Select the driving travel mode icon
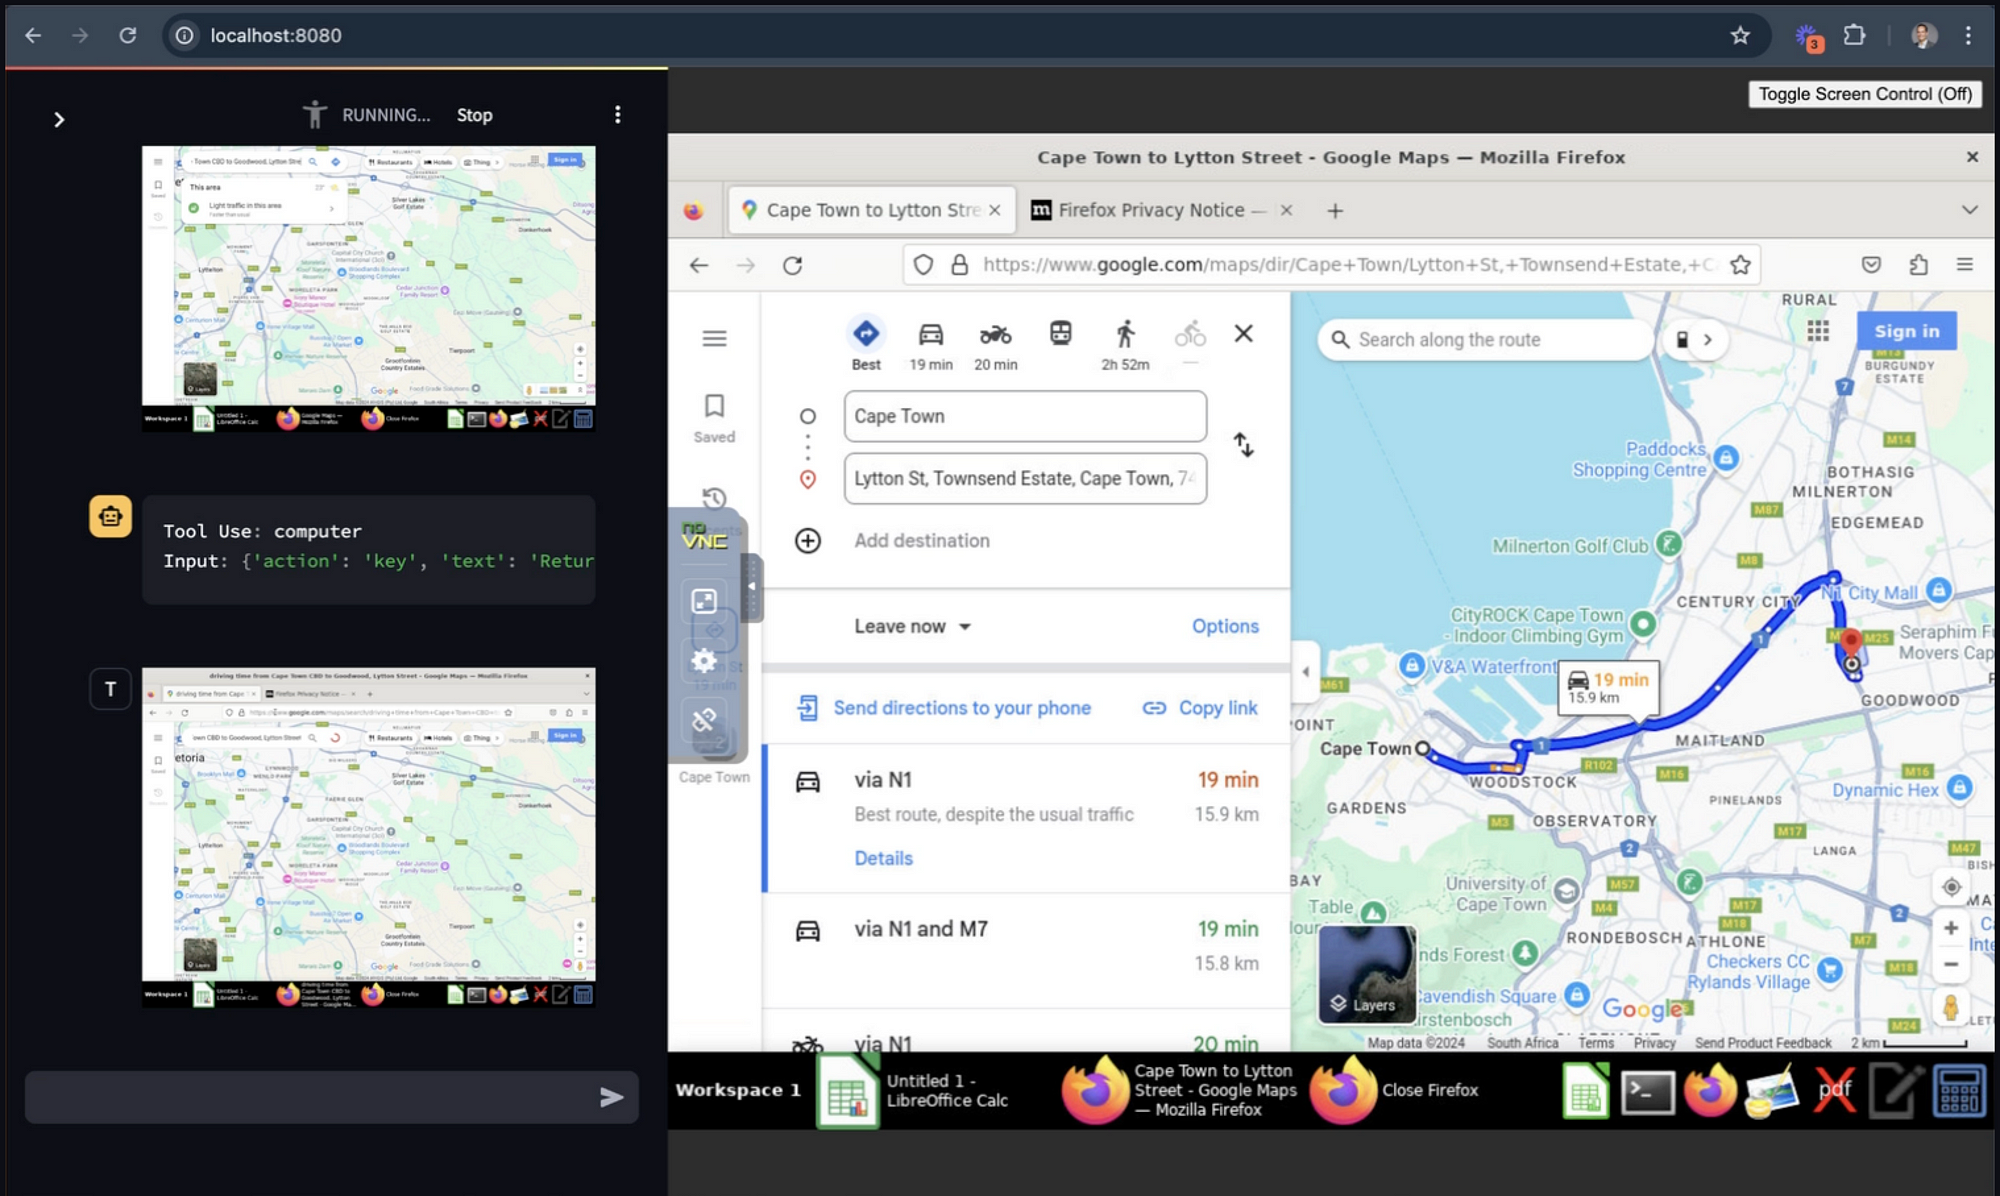Screen dimensions: 2000x1196 (x=930, y=335)
